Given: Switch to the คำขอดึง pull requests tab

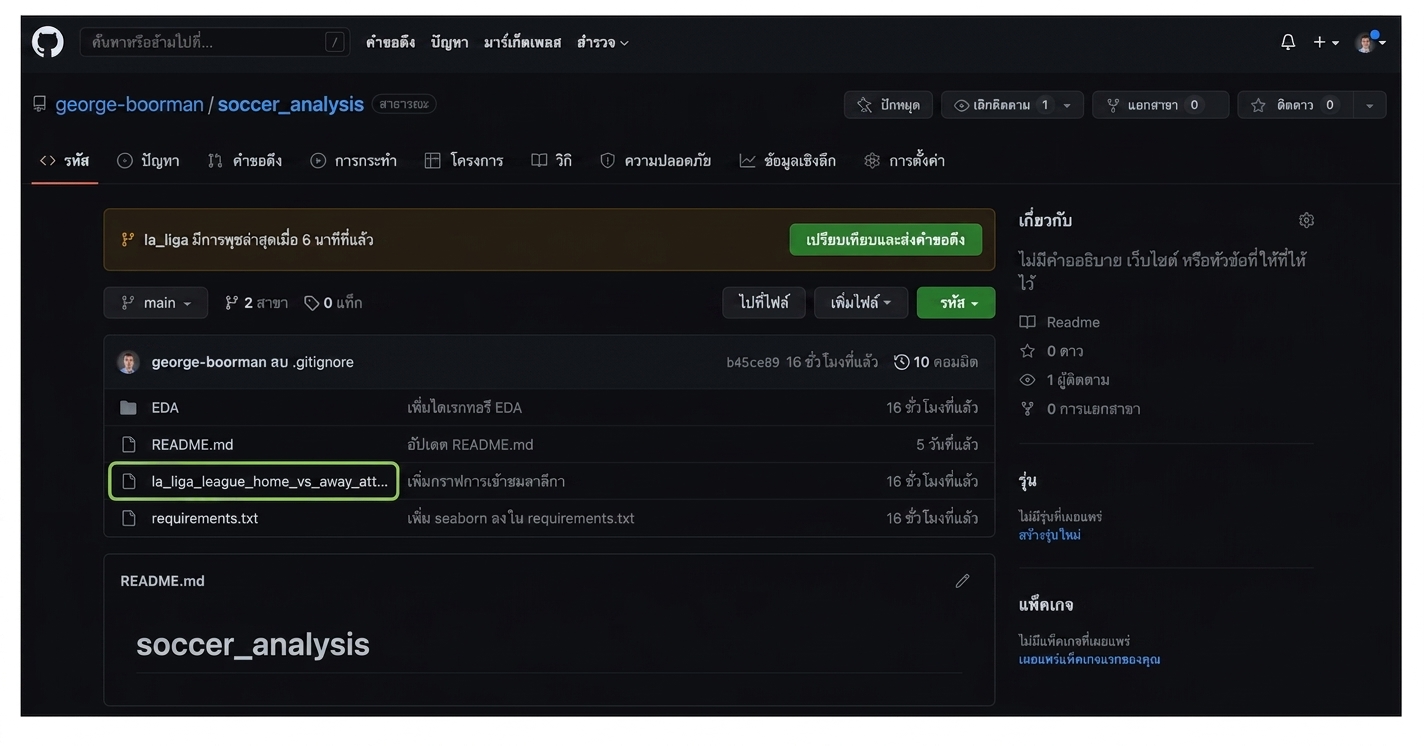Looking at the screenshot, I should tap(245, 160).
